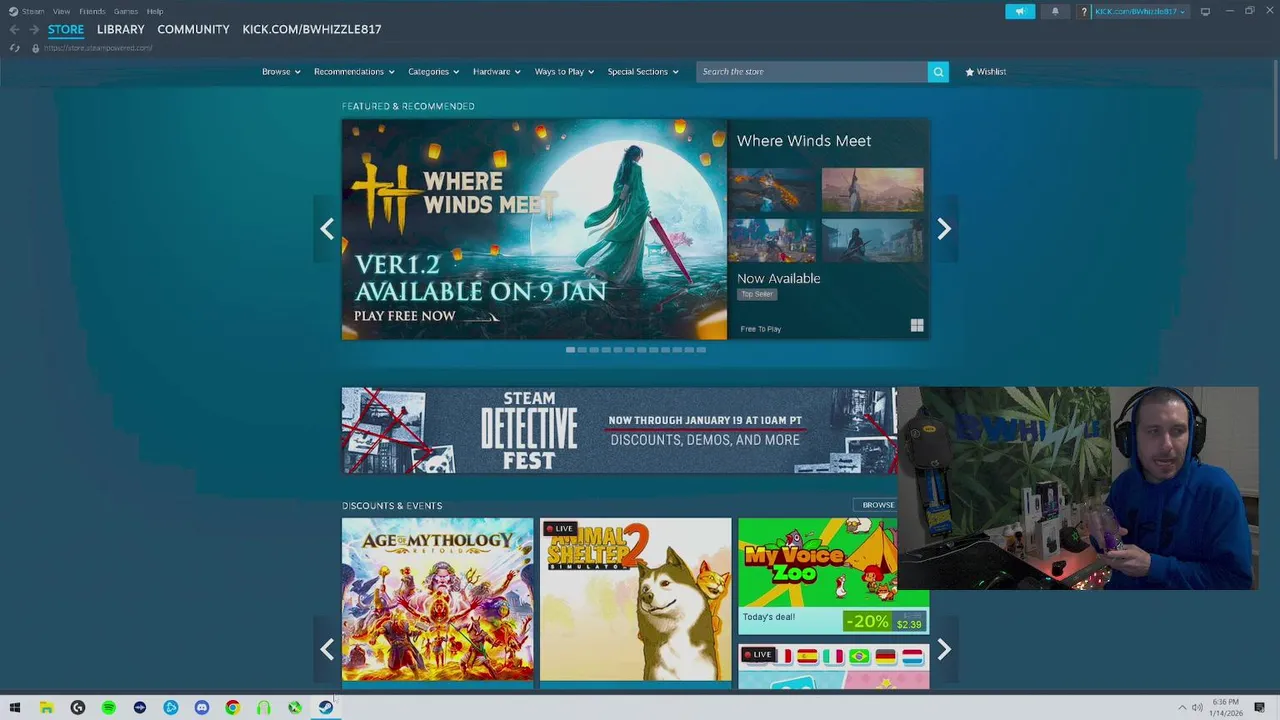This screenshot has height=720, width=1280.
Task: Focus the Search the store field
Action: click(x=811, y=72)
